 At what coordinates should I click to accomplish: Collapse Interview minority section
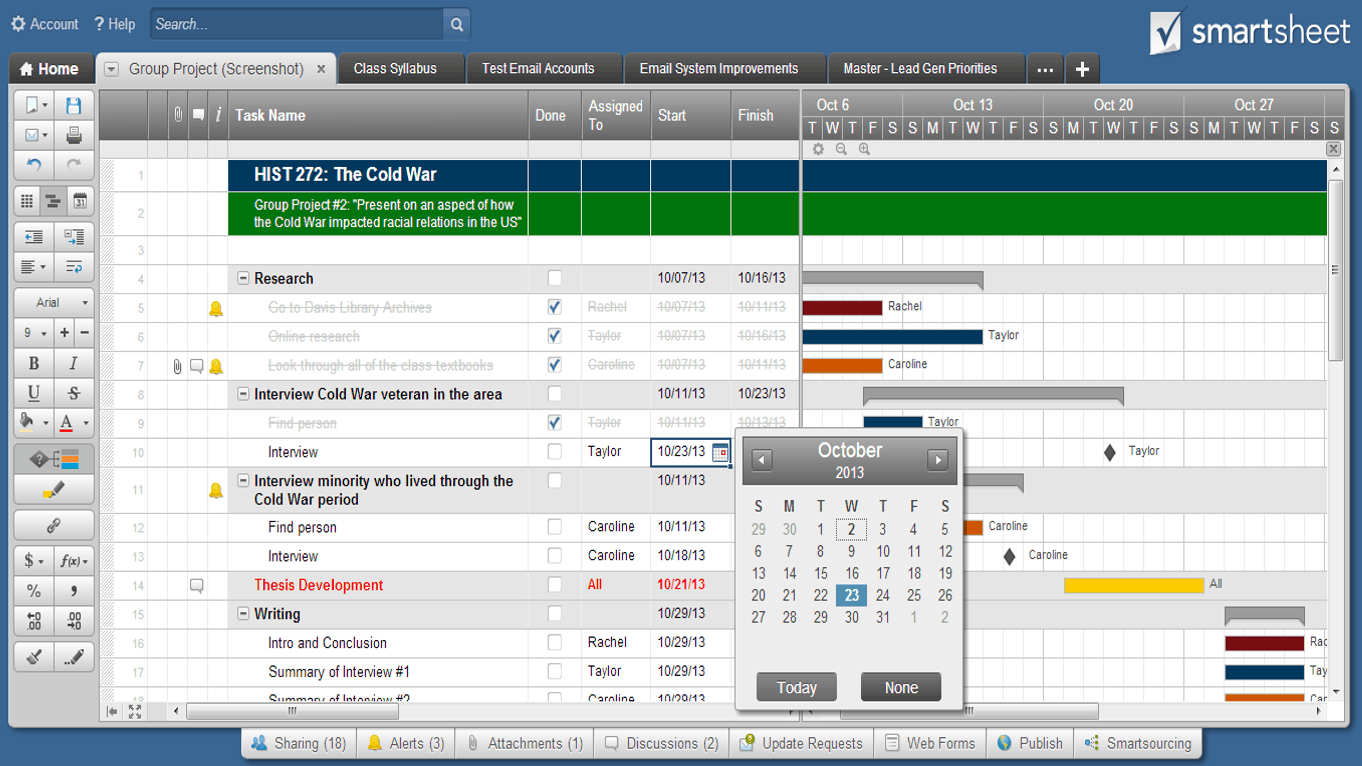coord(243,481)
